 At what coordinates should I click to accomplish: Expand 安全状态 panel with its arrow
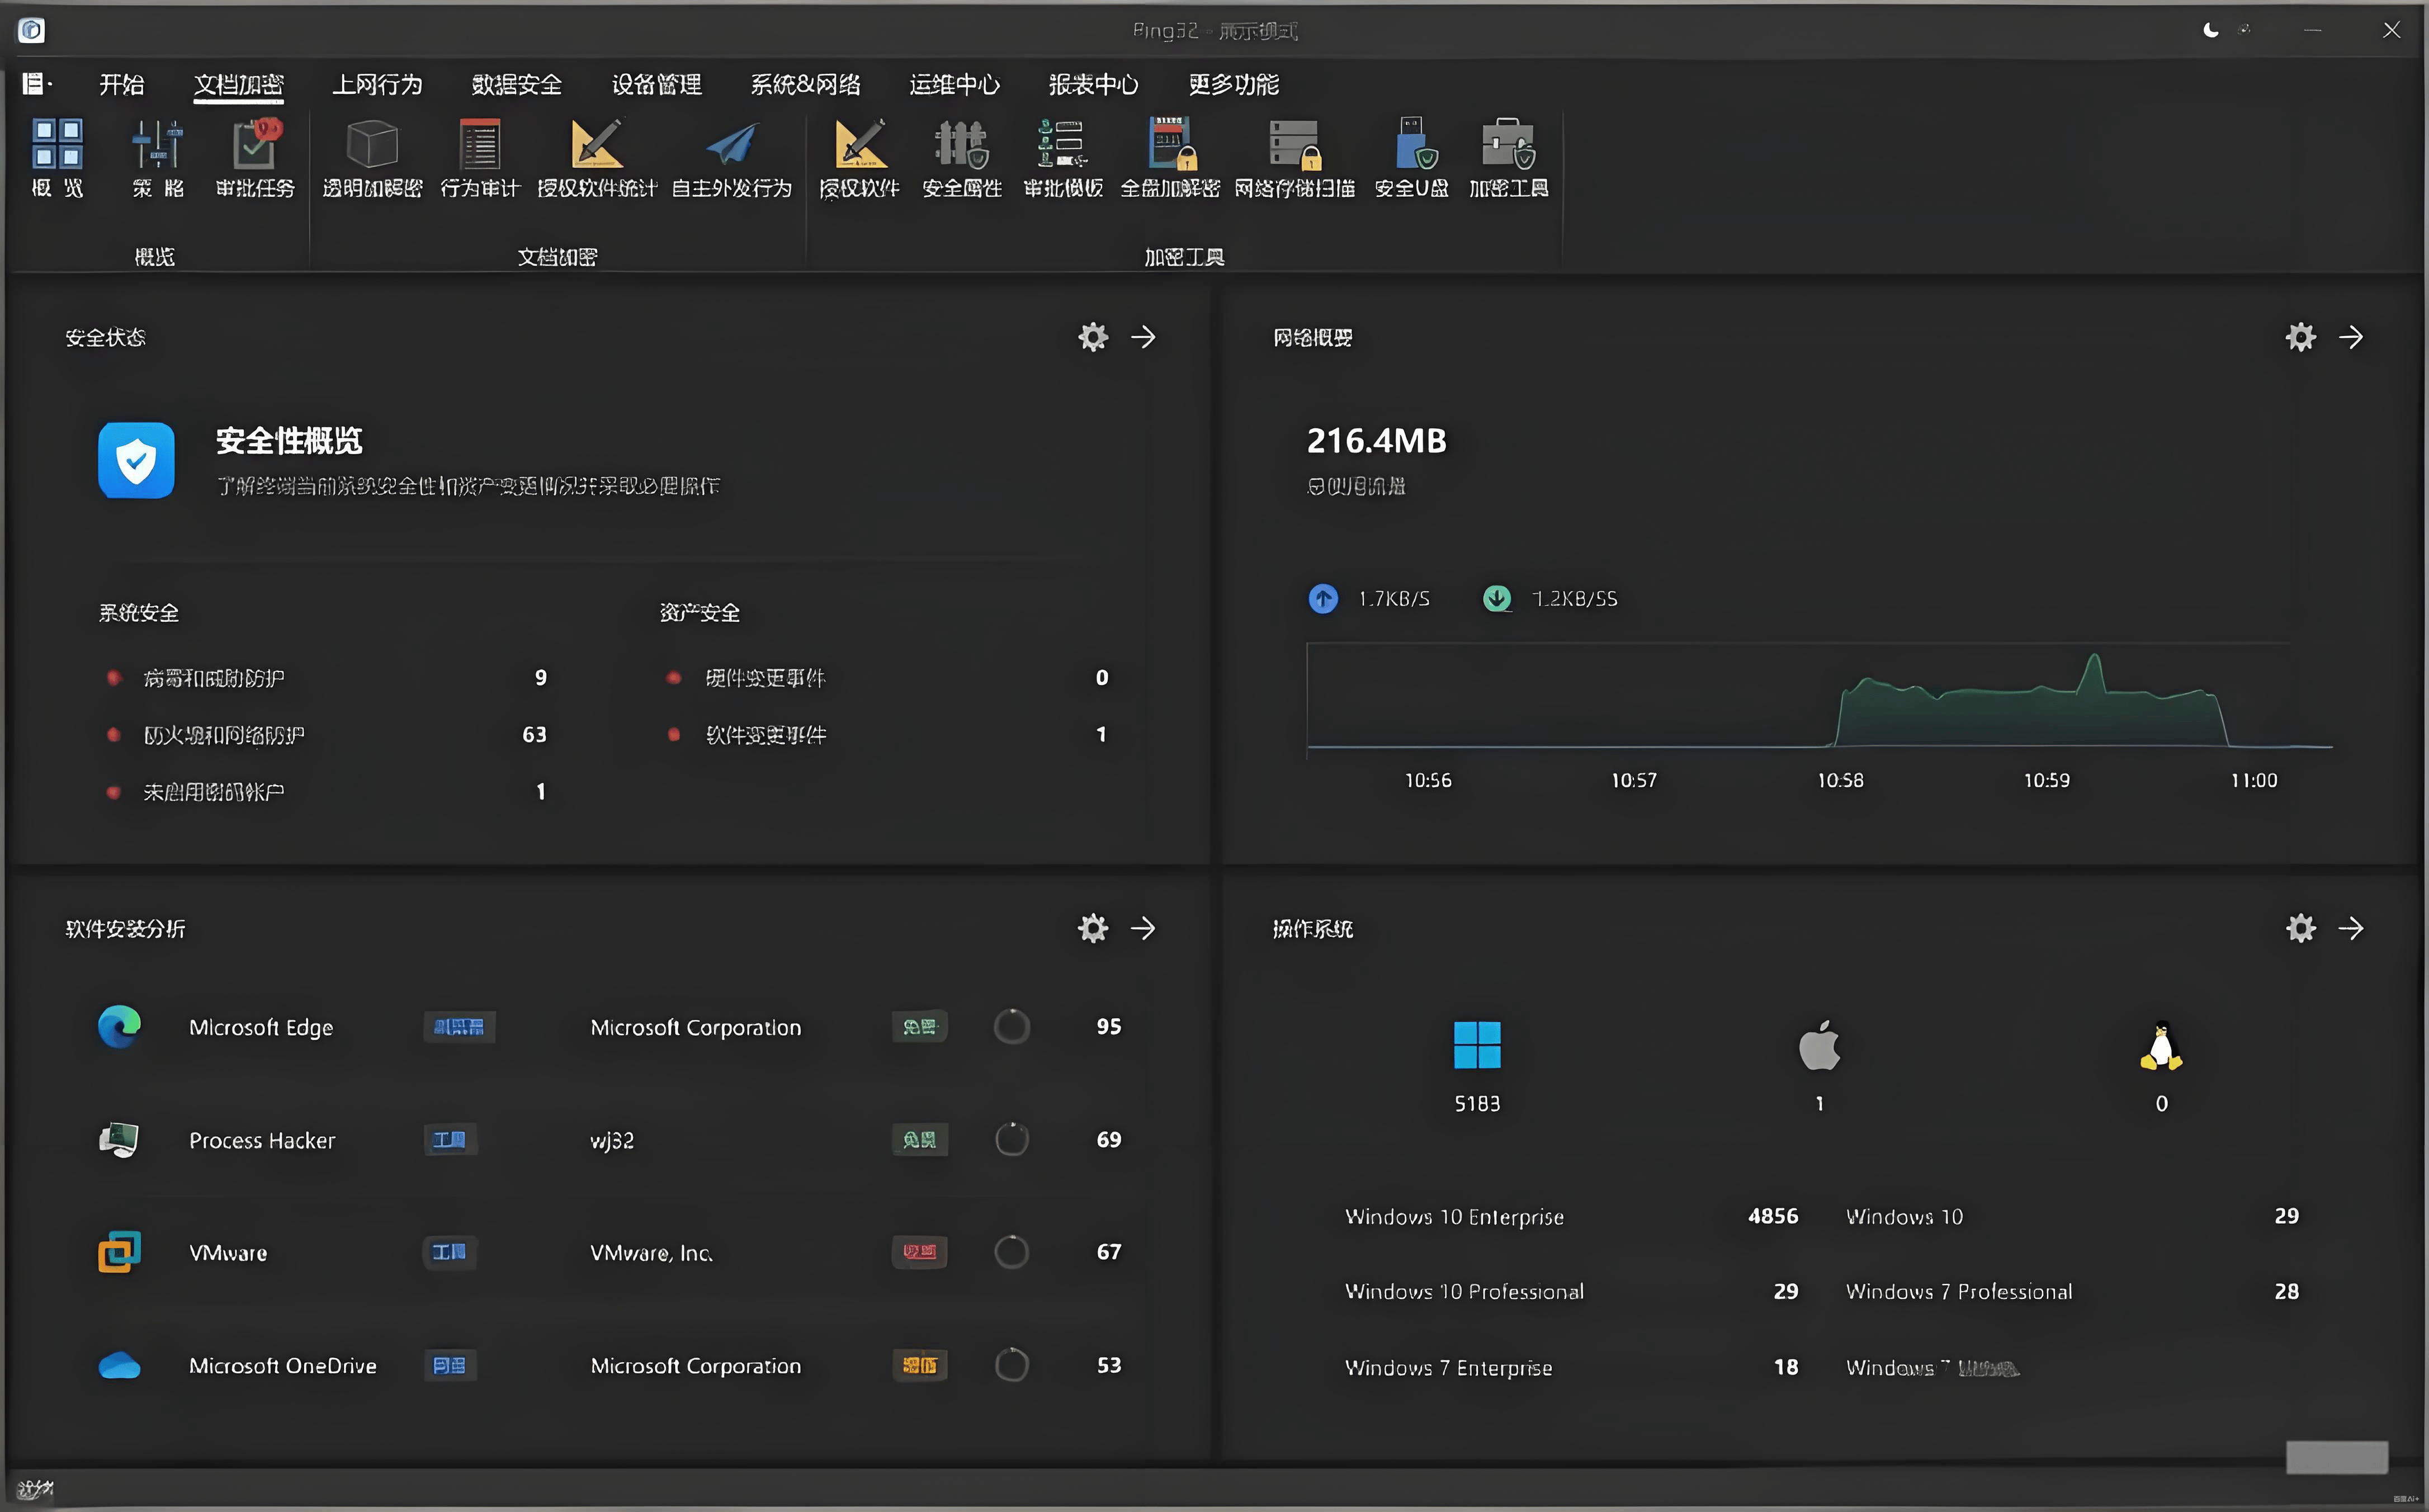(x=1143, y=337)
